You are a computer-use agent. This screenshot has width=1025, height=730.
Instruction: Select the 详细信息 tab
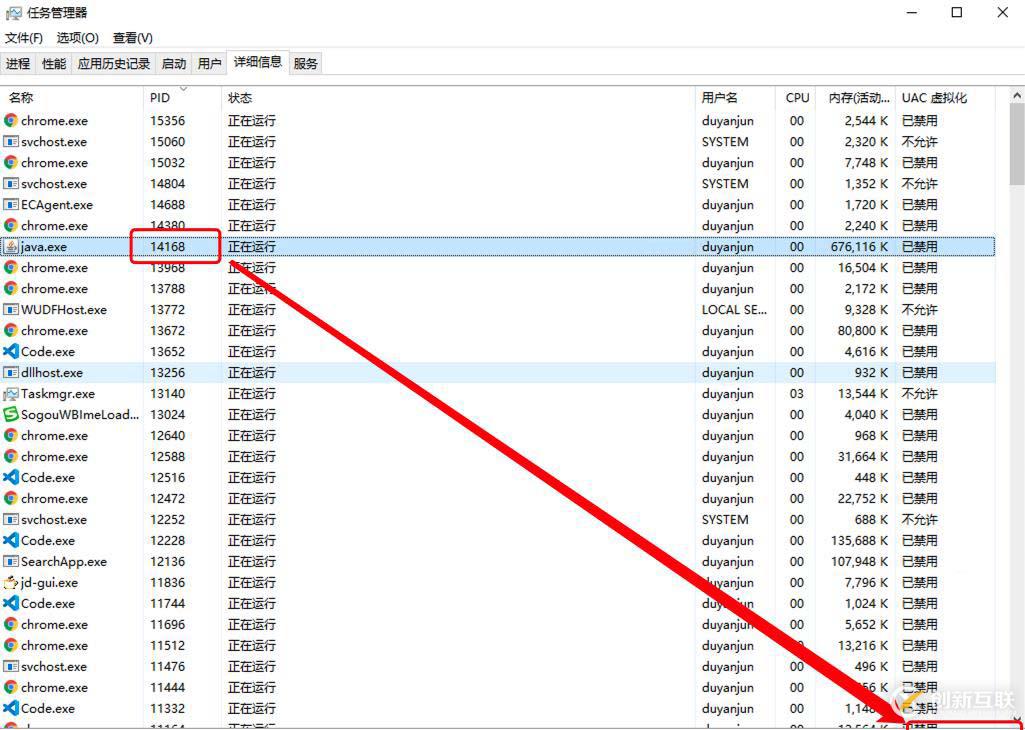(x=258, y=62)
